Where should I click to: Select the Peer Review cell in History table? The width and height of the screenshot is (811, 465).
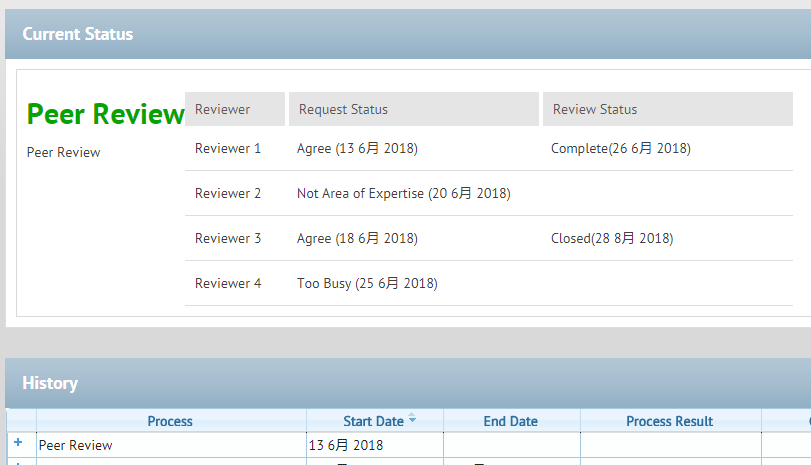click(x=76, y=445)
